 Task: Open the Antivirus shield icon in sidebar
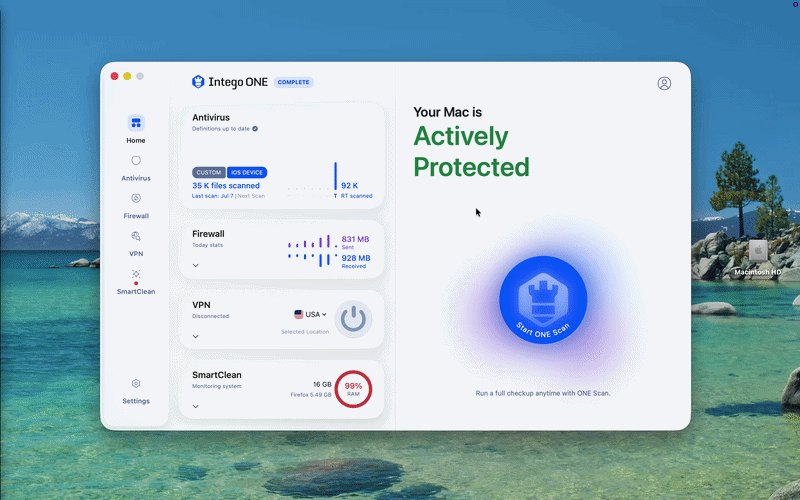tap(136, 161)
